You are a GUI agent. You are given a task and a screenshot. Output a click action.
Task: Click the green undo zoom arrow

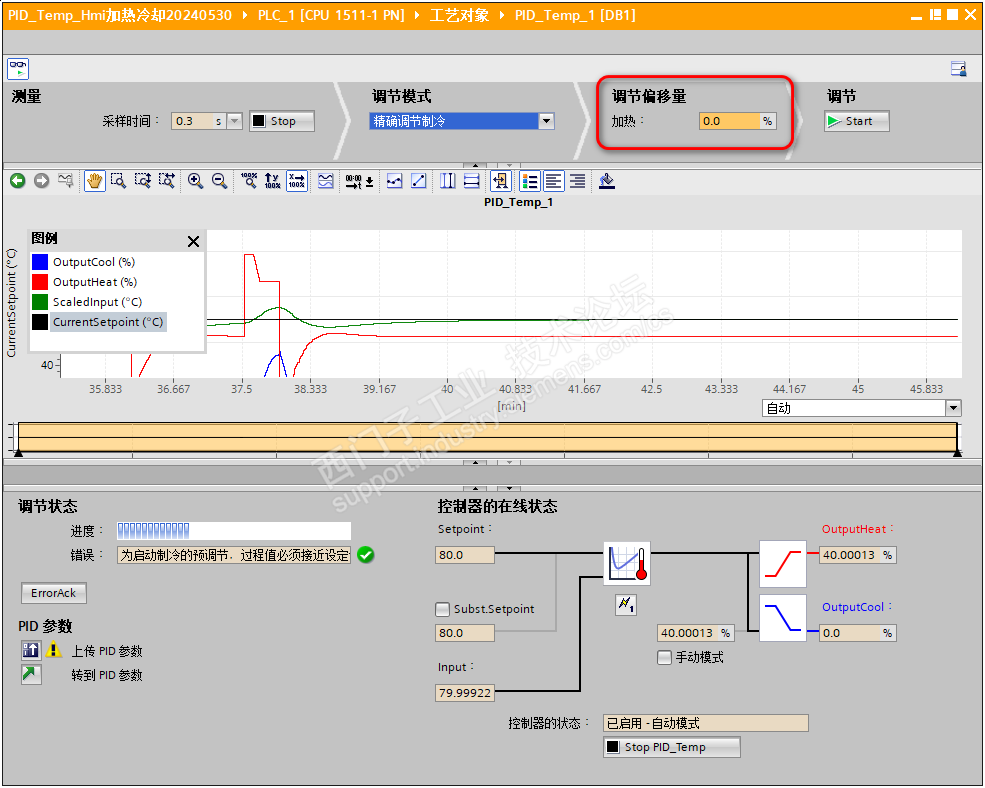tap(18, 181)
